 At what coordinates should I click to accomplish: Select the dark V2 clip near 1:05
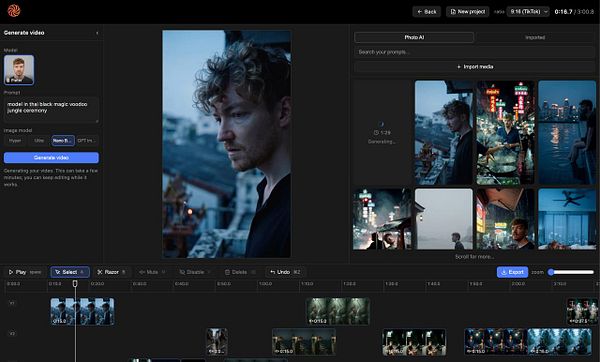pos(304,342)
